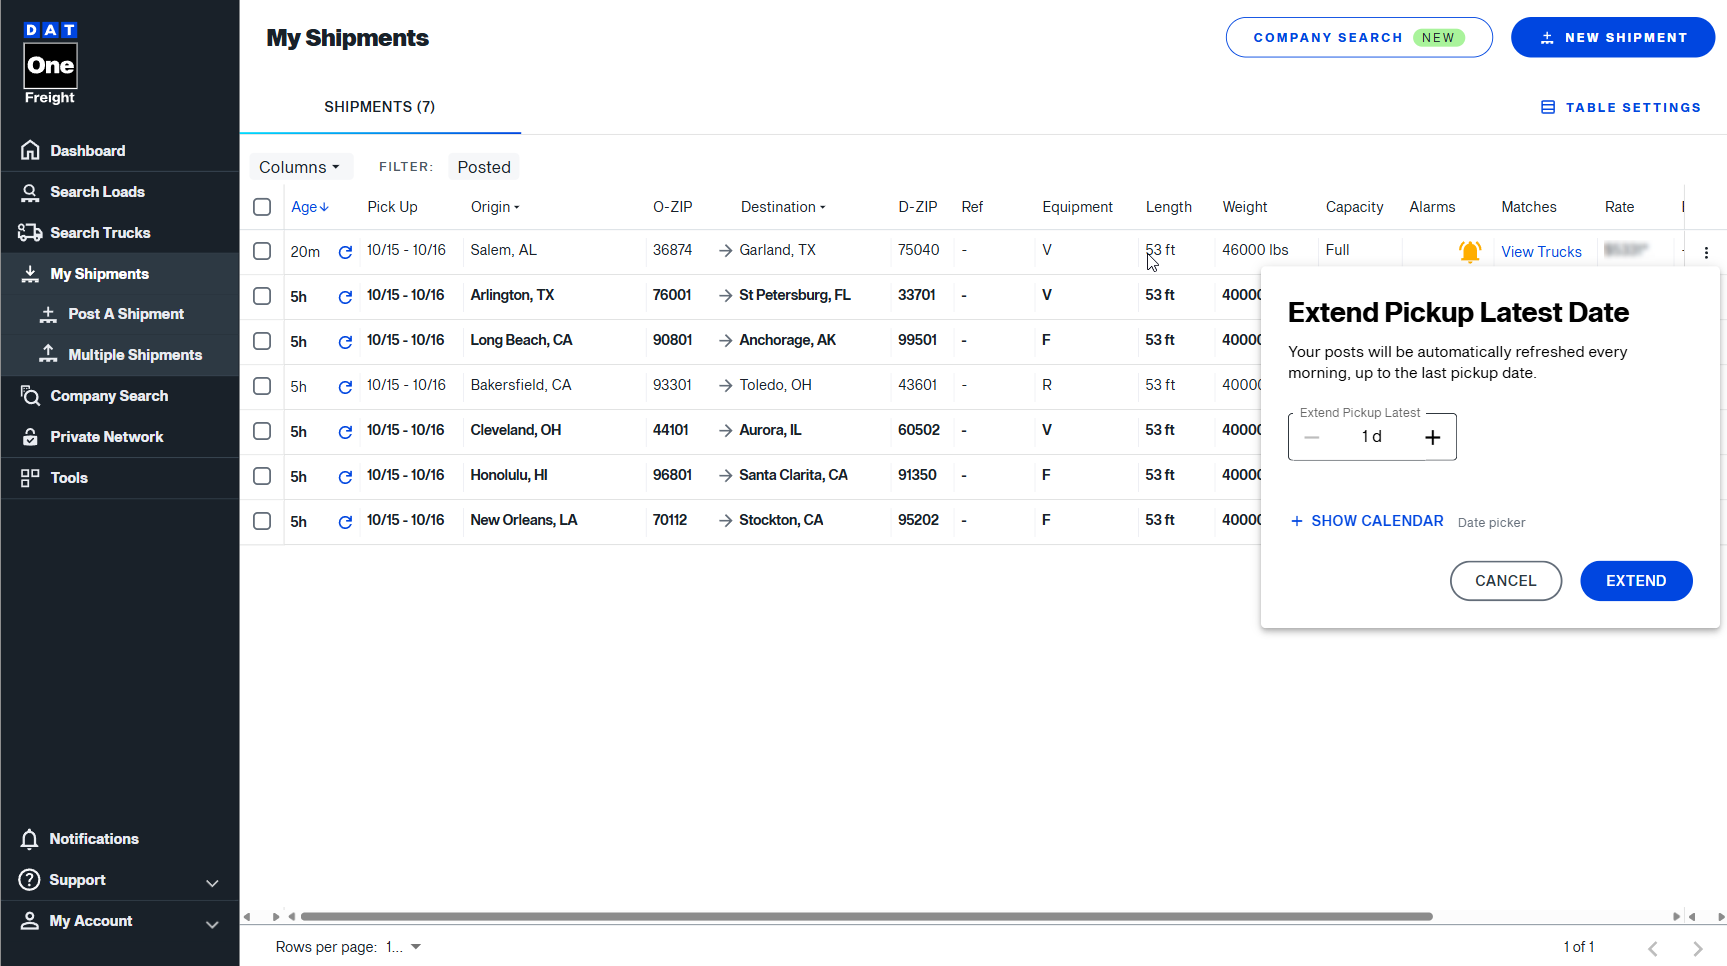1727x966 pixels.
Task: Click the horizontal table scrollbar
Action: [866, 916]
